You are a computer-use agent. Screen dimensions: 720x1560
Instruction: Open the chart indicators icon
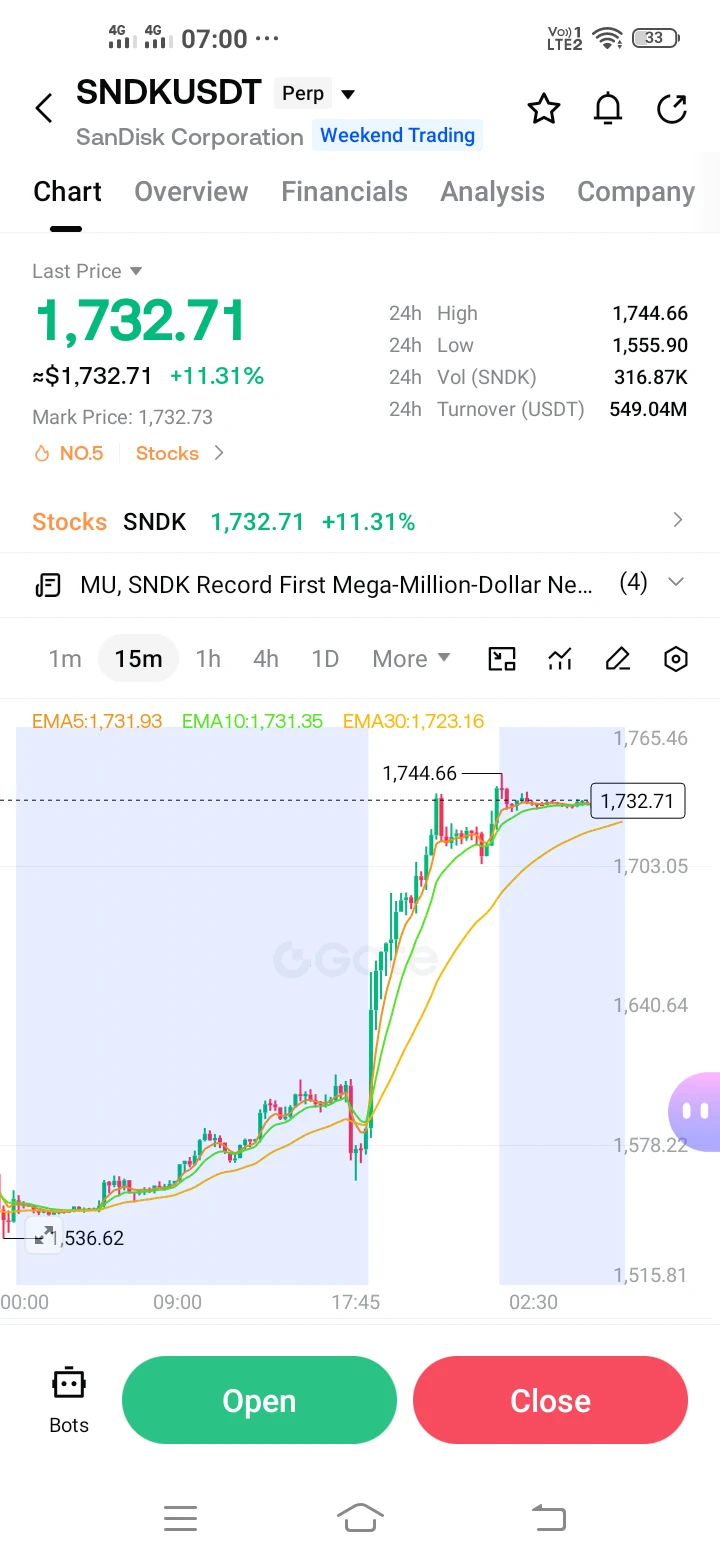coord(560,659)
